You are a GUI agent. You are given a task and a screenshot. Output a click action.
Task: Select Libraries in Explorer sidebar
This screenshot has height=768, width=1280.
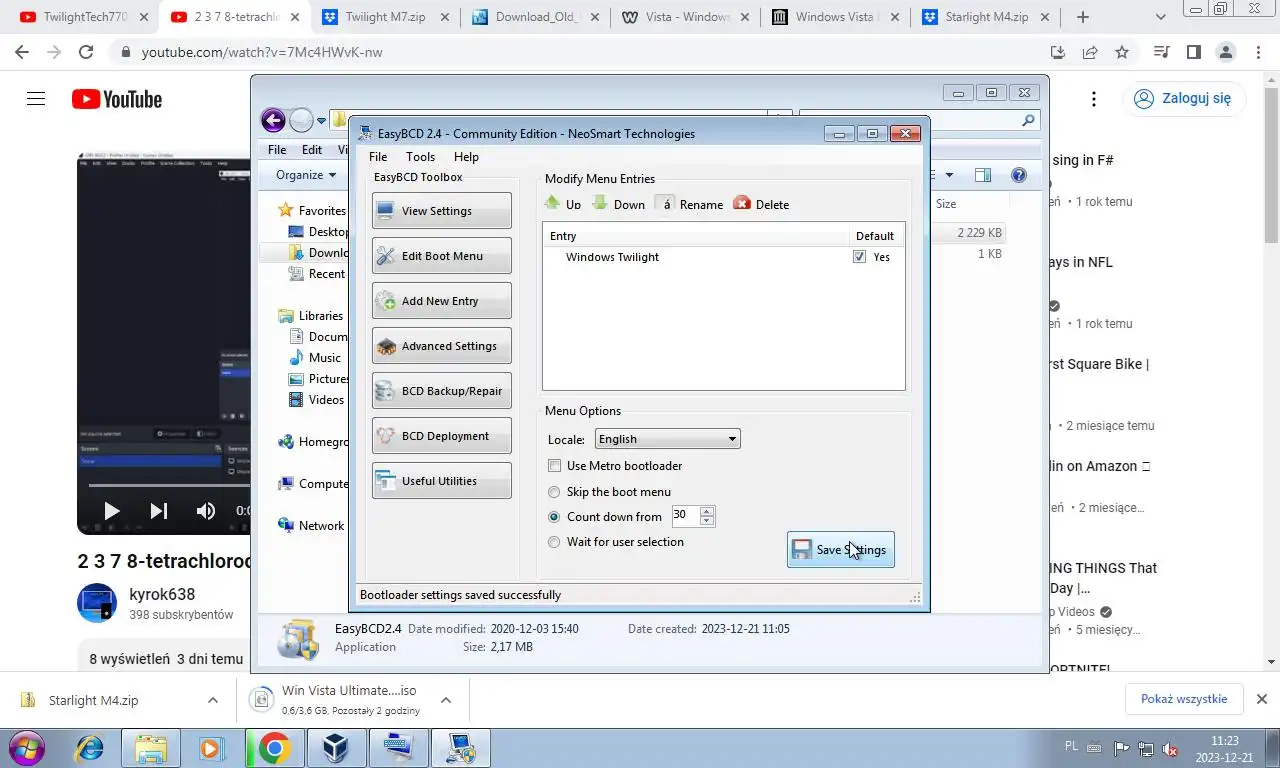coord(320,316)
